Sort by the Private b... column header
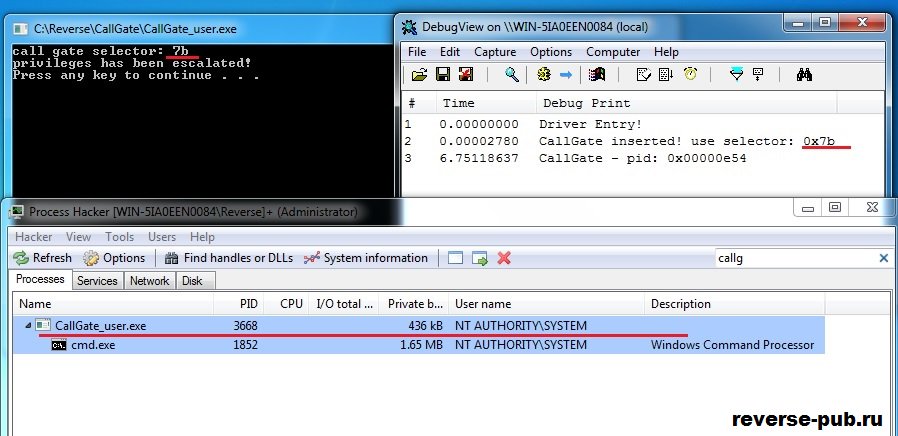Viewport: 898px width, 436px height. click(x=413, y=304)
